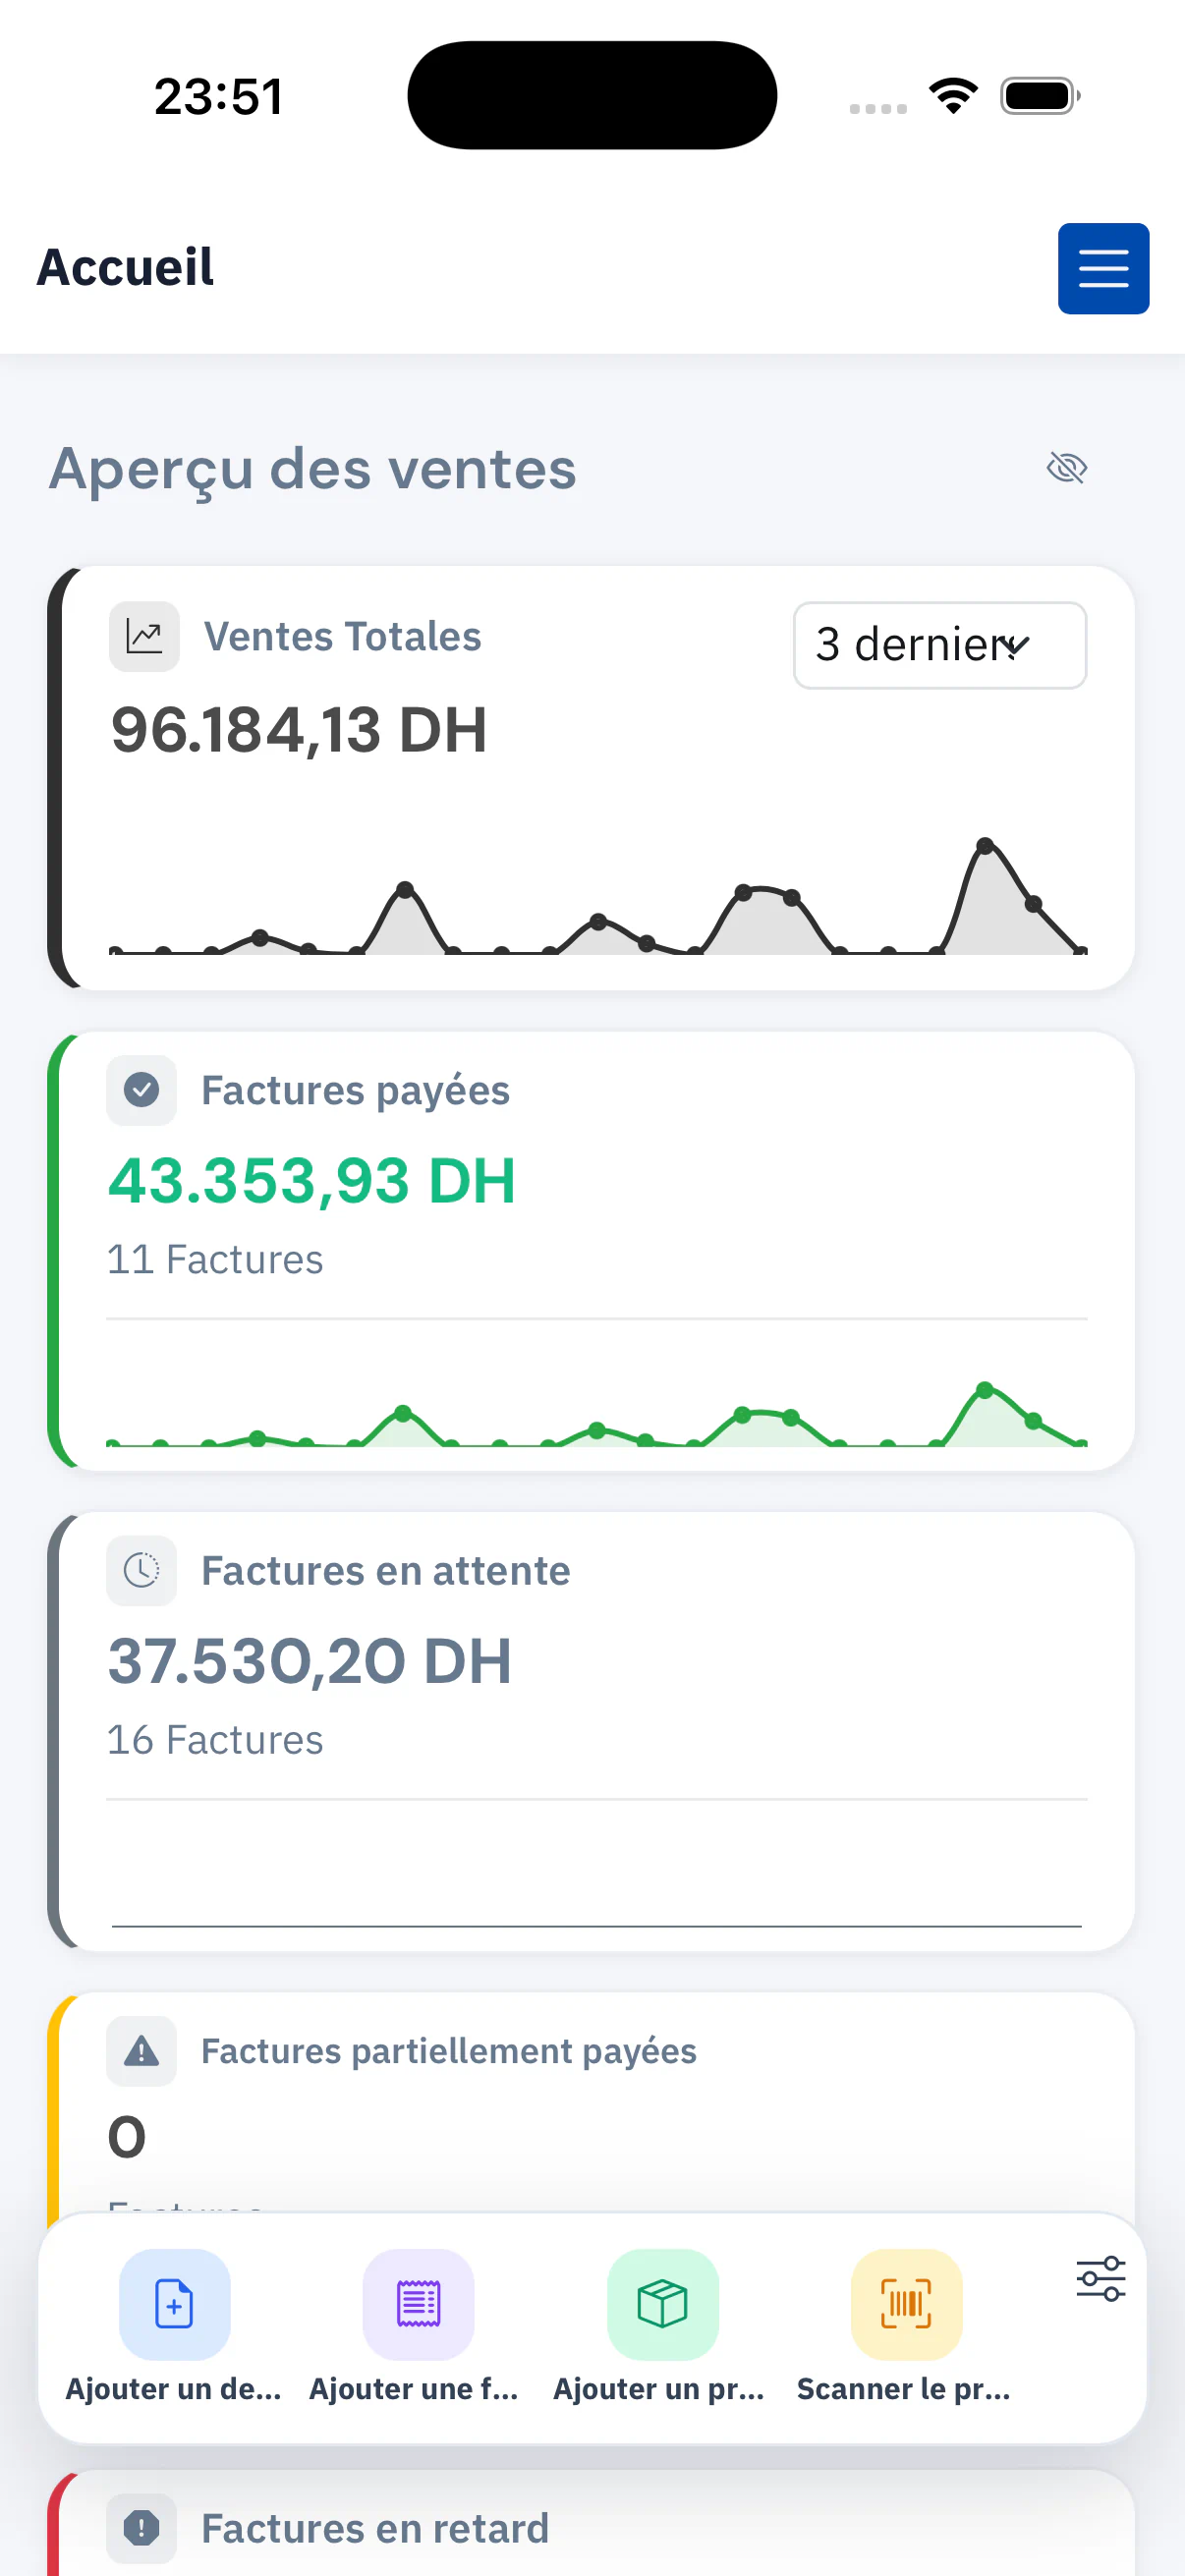Tap the Scanner le produit barcode icon
The width and height of the screenshot is (1185, 2576).
(x=906, y=2304)
